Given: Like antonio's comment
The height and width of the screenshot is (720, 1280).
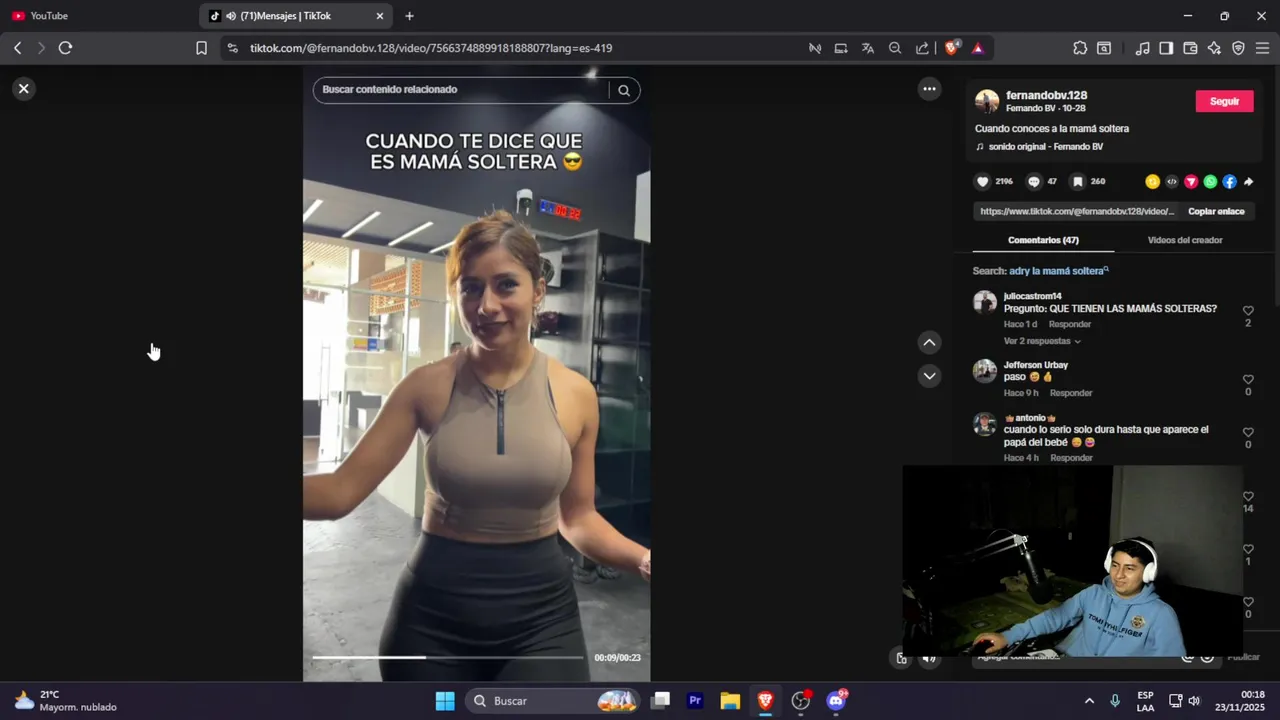Looking at the screenshot, I should [1248, 433].
